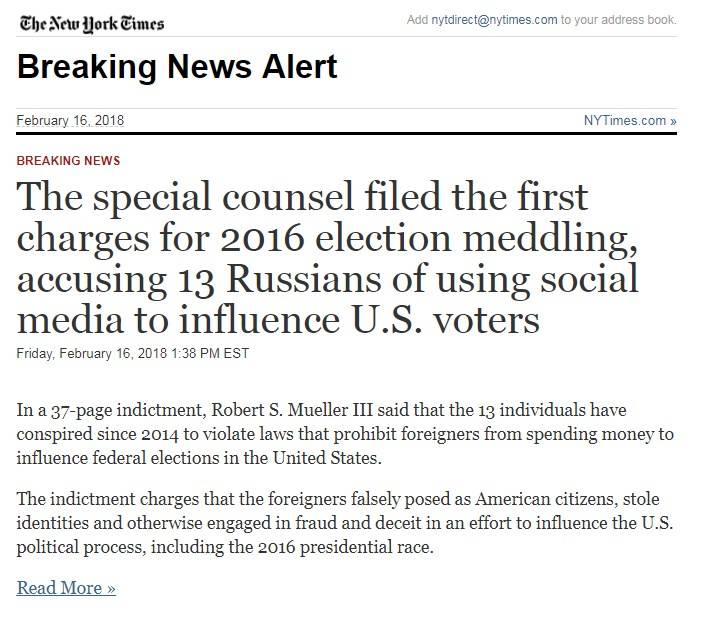The image size is (705, 618).
Task: Click the Breaking News Alert heading
Action: 177,67
